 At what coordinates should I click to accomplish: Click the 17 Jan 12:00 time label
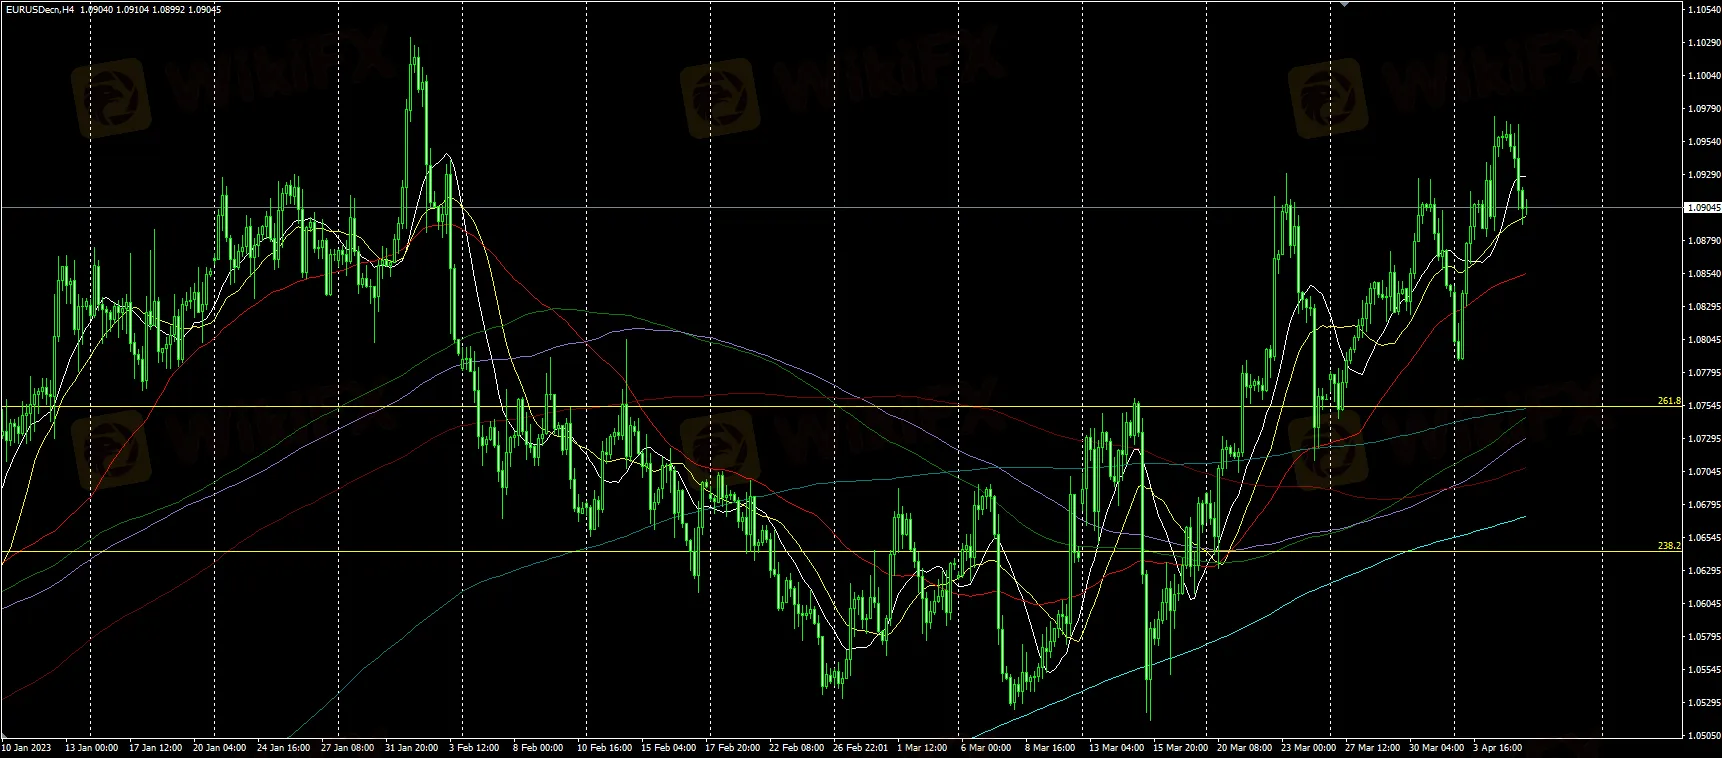tap(154, 748)
